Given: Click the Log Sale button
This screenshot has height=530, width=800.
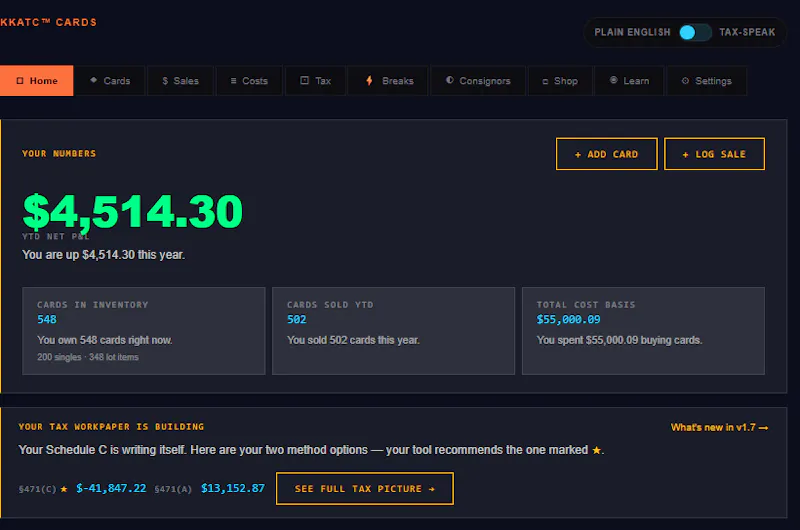Looking at the screenshot, I should 714,154.
